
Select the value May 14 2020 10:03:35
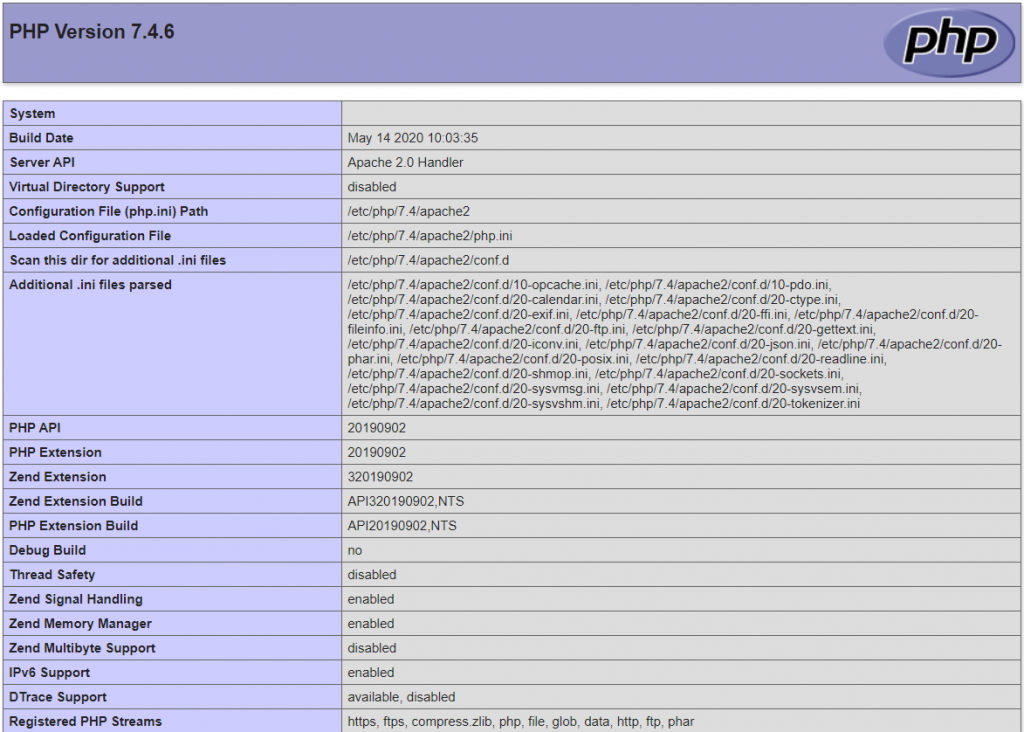pyautogui.click(x=413, y=138)
